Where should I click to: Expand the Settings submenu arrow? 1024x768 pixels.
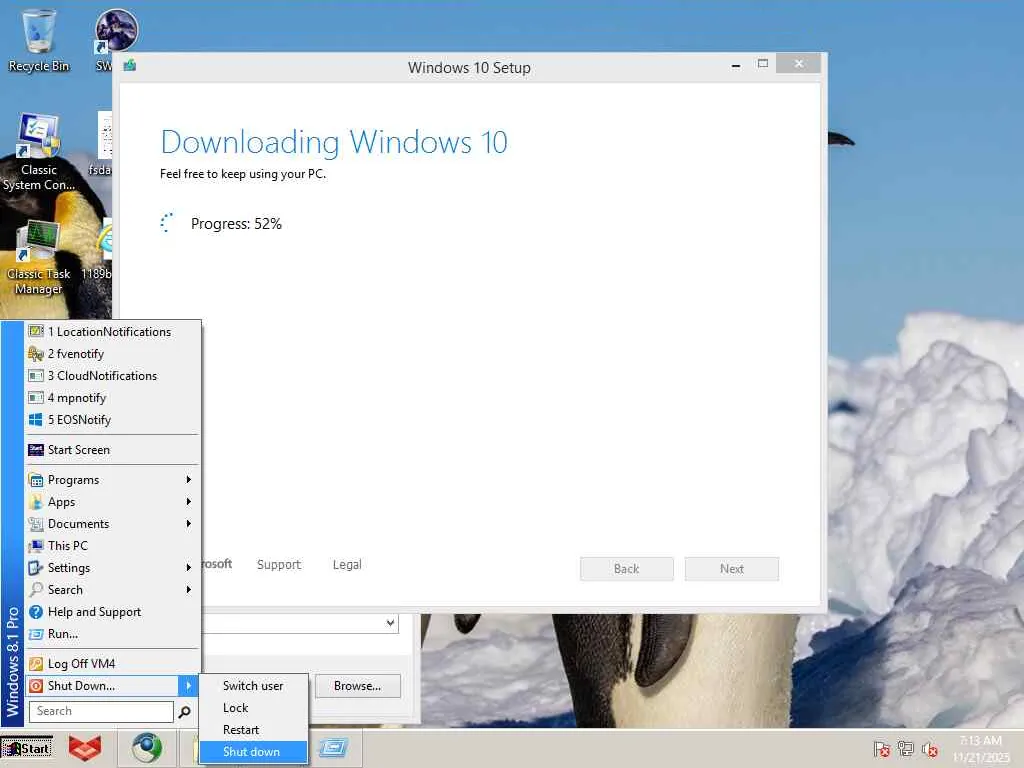coord(189,568)
